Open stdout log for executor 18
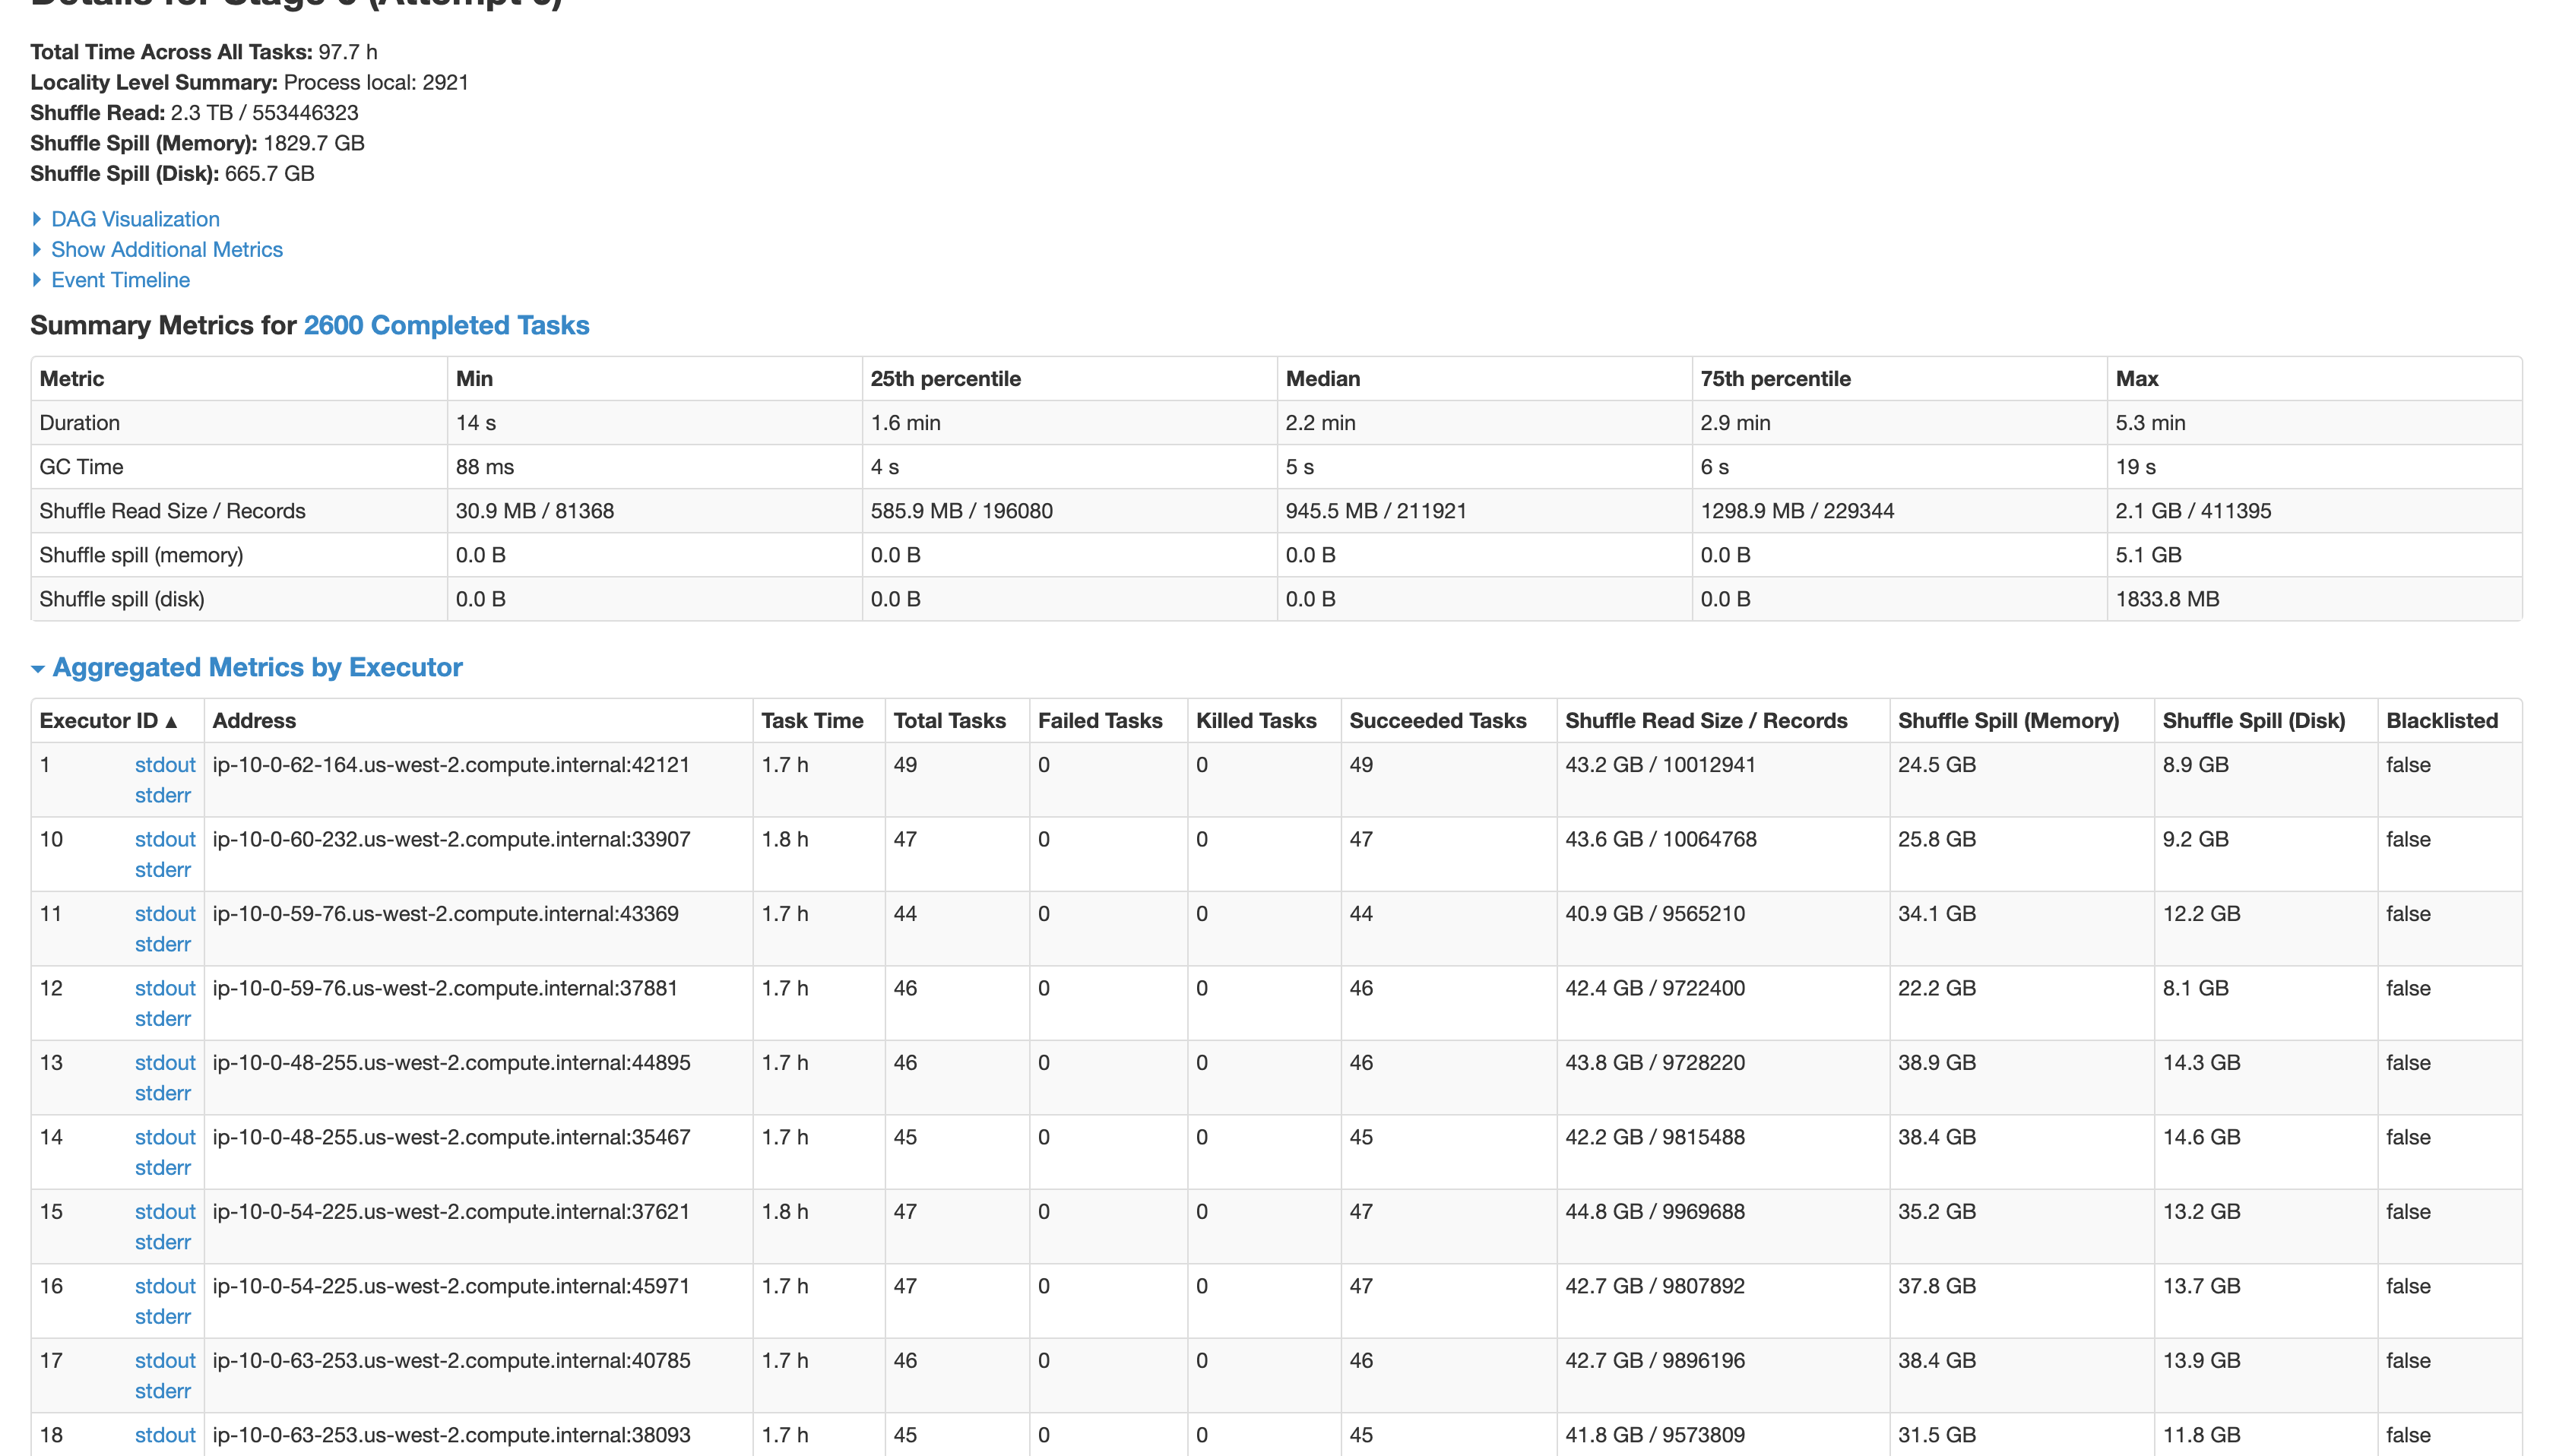Screen dimensions: 2553x1456 click(x=165, y=1435)
